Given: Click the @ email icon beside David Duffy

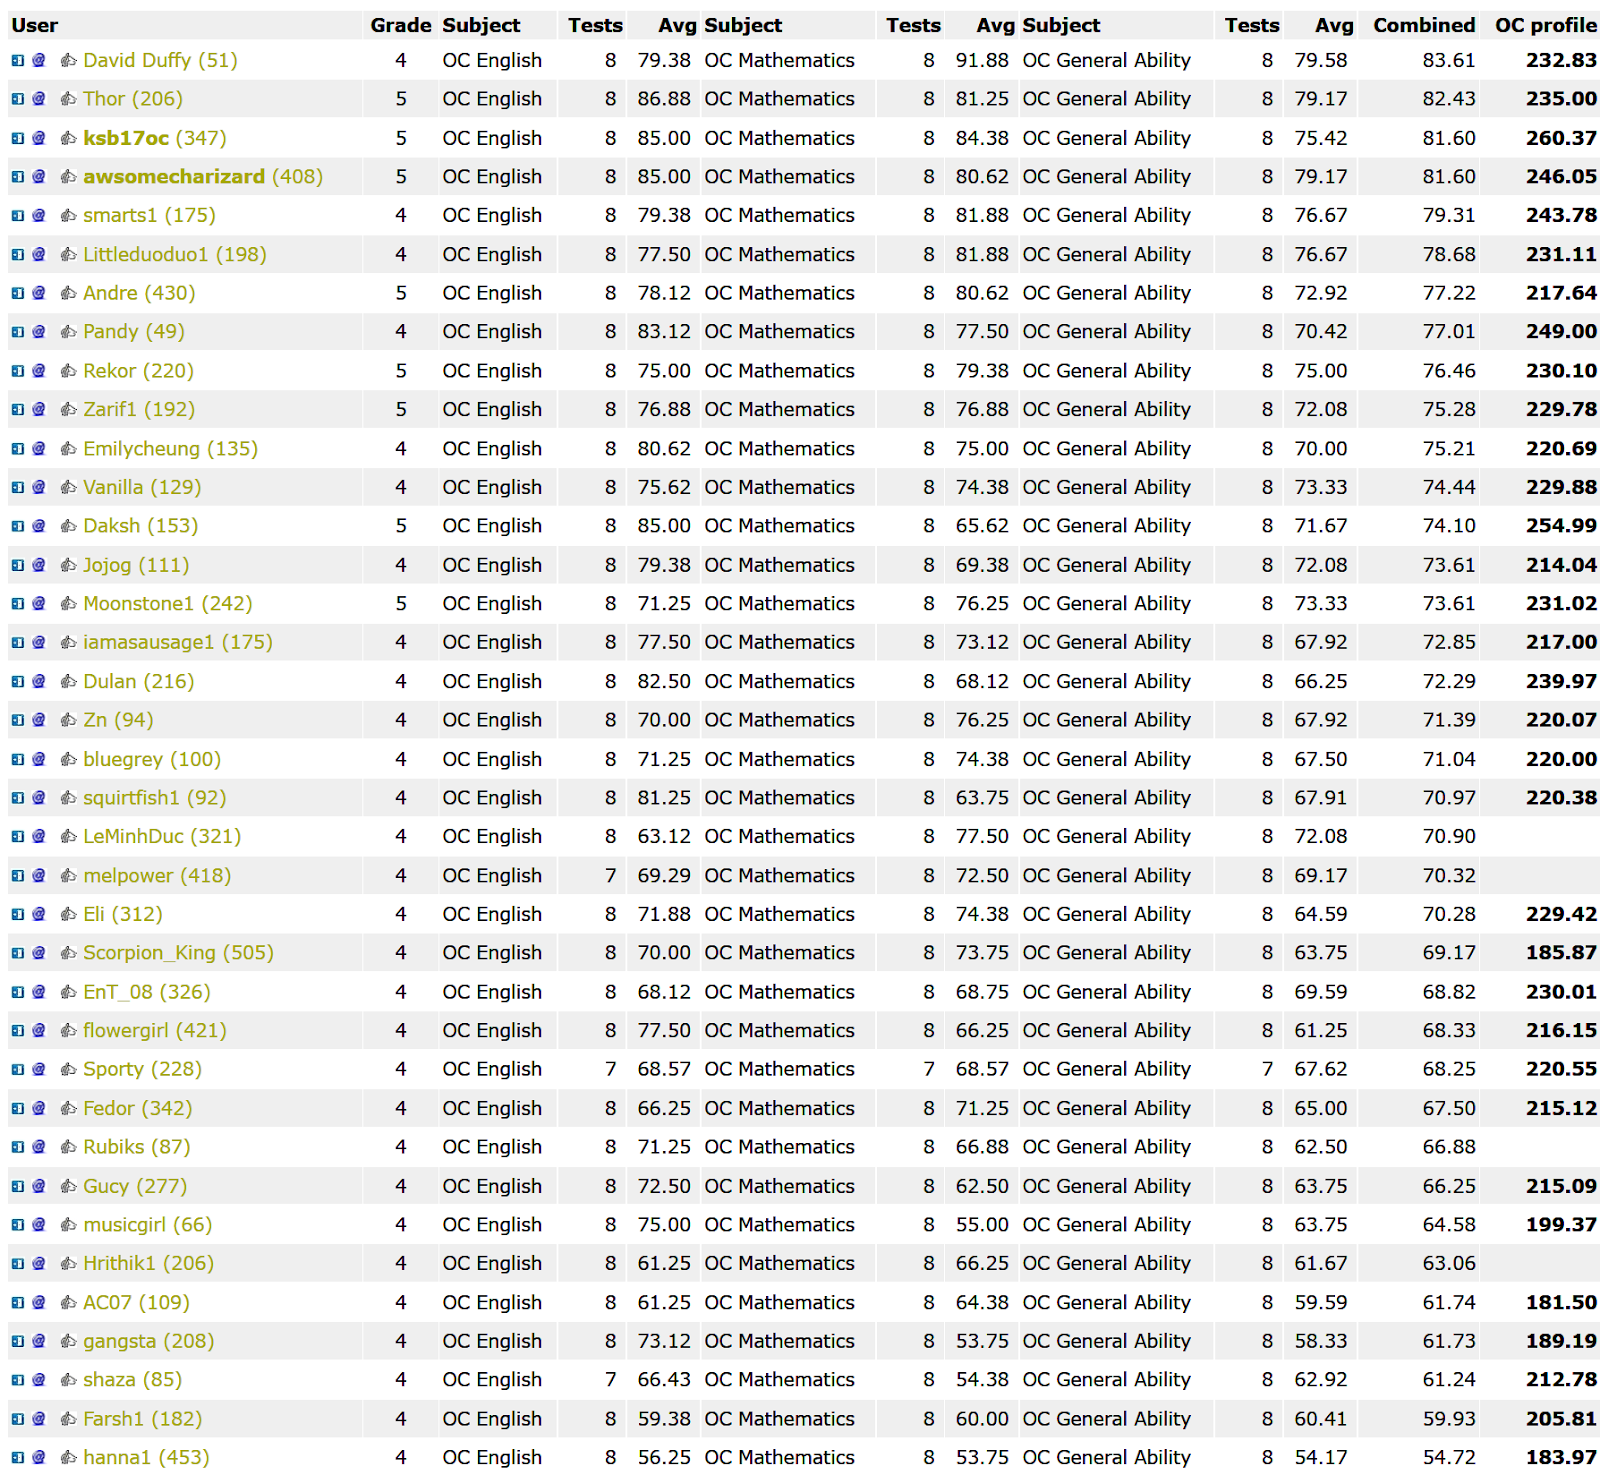Looking at the screenshot, I should pyautogui.click(x=39, y=60).
